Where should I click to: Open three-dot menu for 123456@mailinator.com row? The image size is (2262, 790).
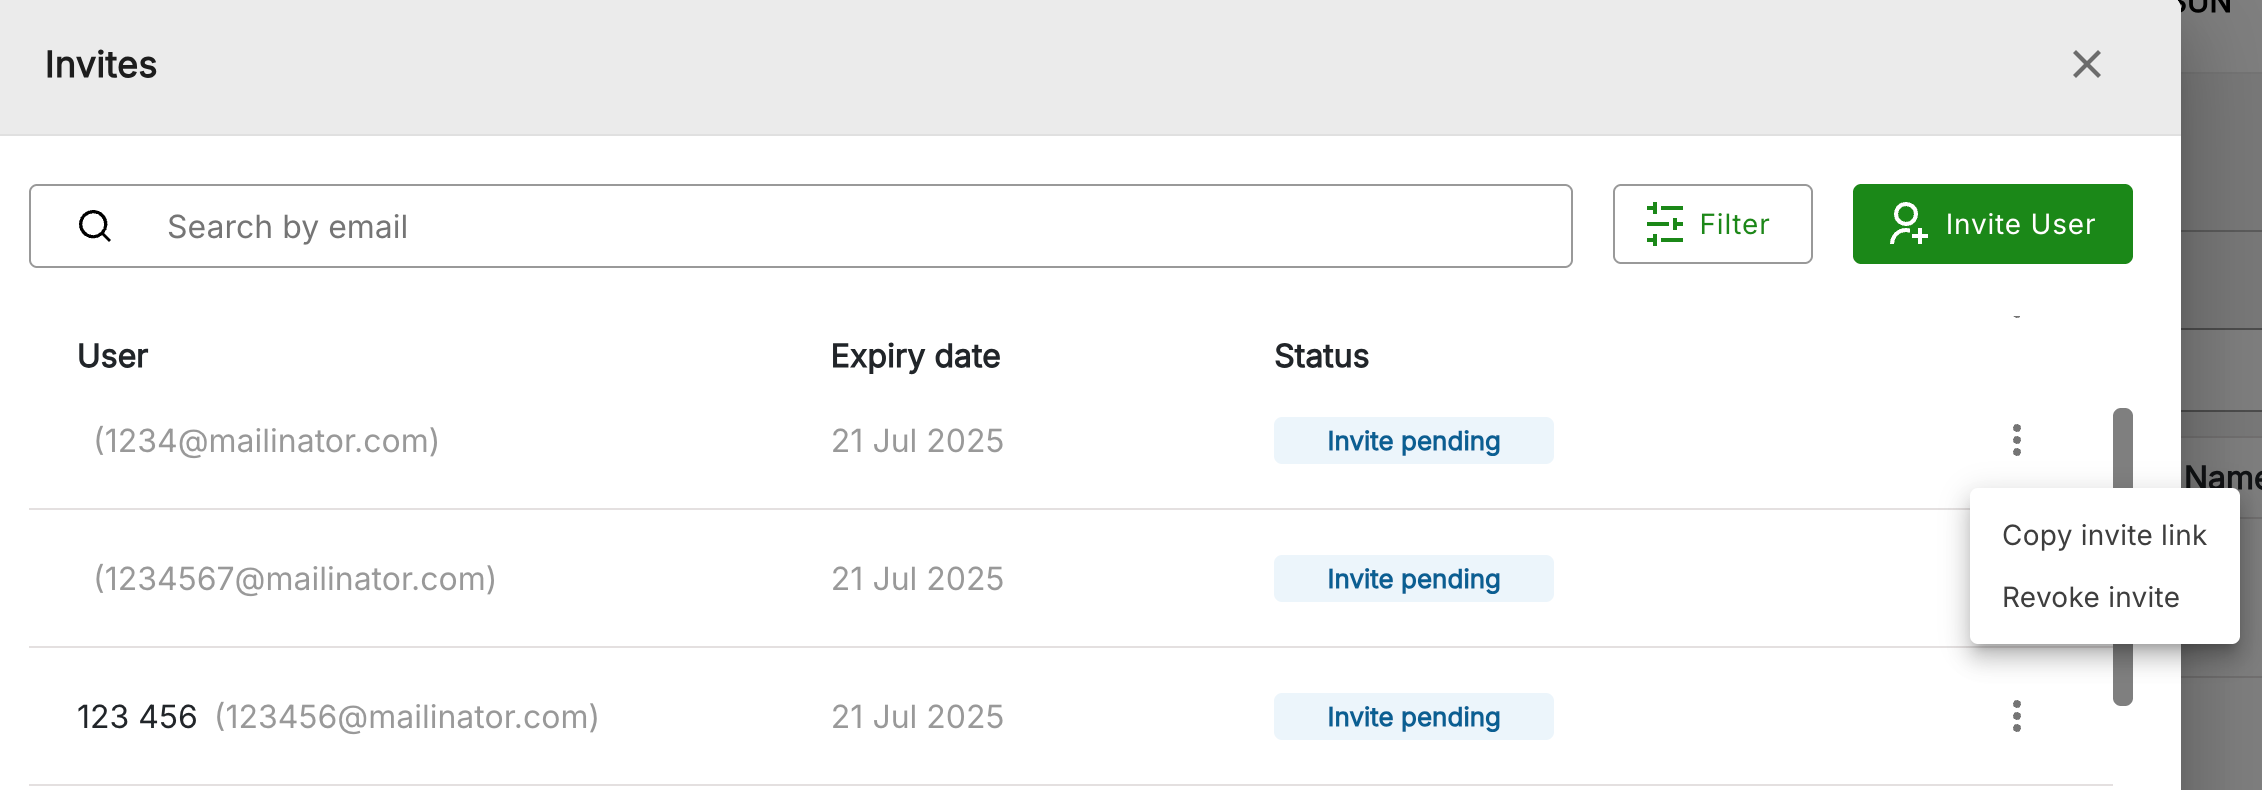click(2016, 716)
